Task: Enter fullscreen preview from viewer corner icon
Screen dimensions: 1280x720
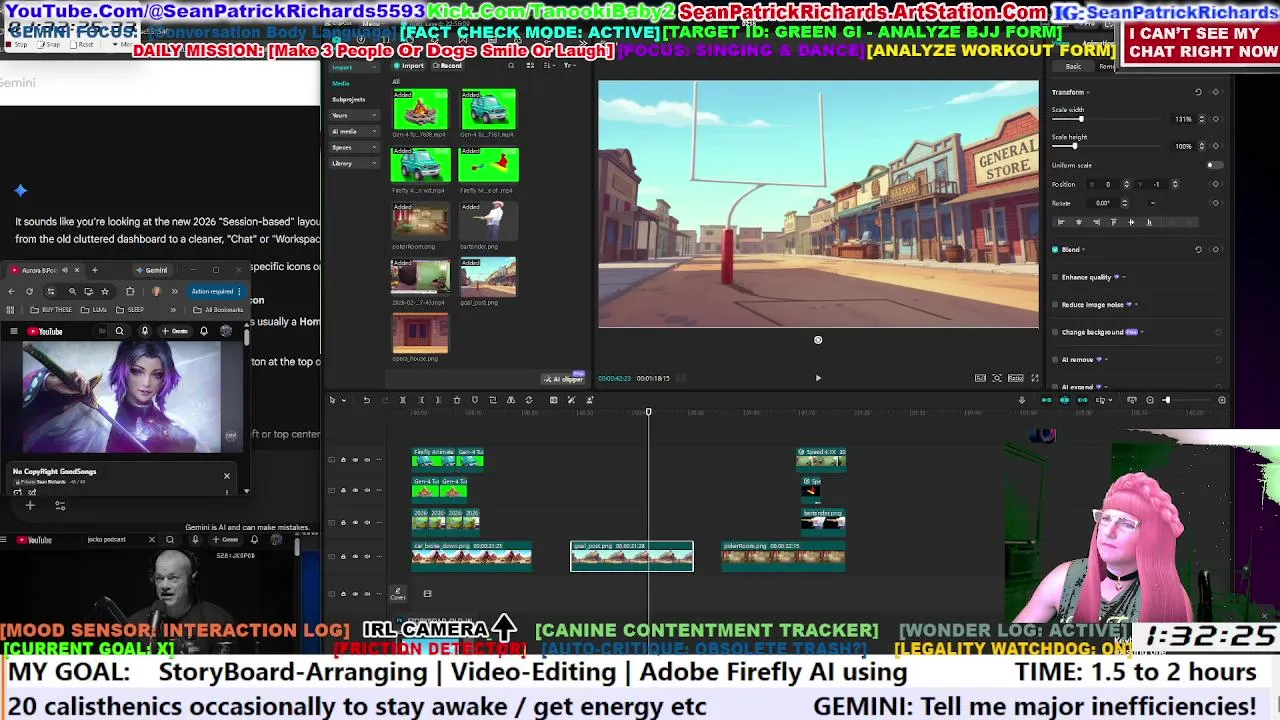Action: click(x=1034, y=378)
